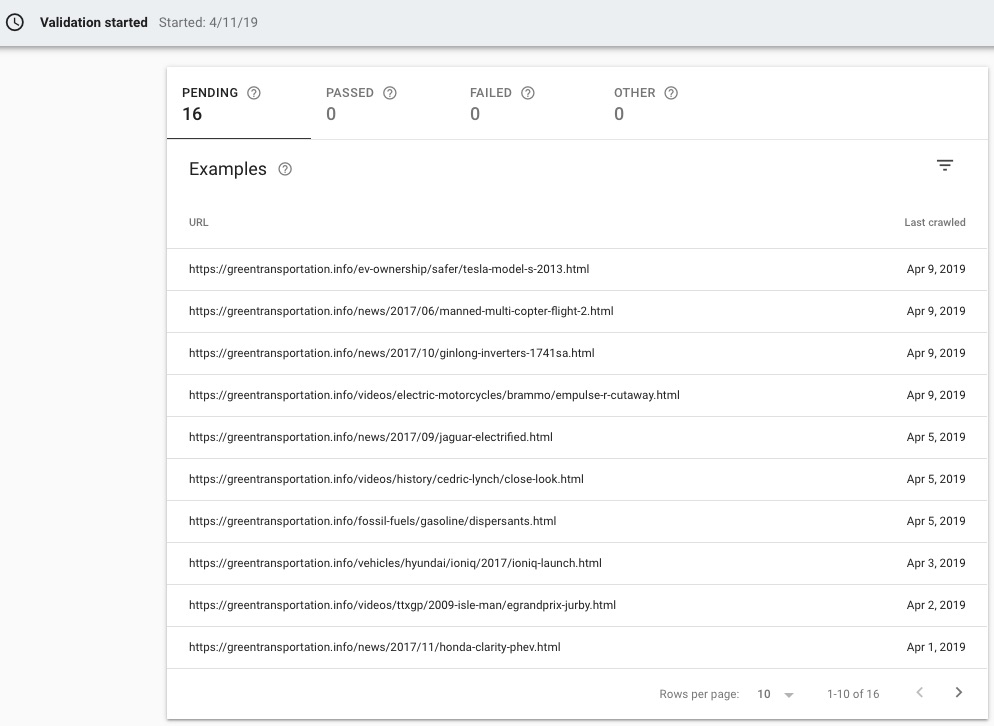Open help icon next to PASSED
Screen dimensions: 994x726
tap(390, 93)
